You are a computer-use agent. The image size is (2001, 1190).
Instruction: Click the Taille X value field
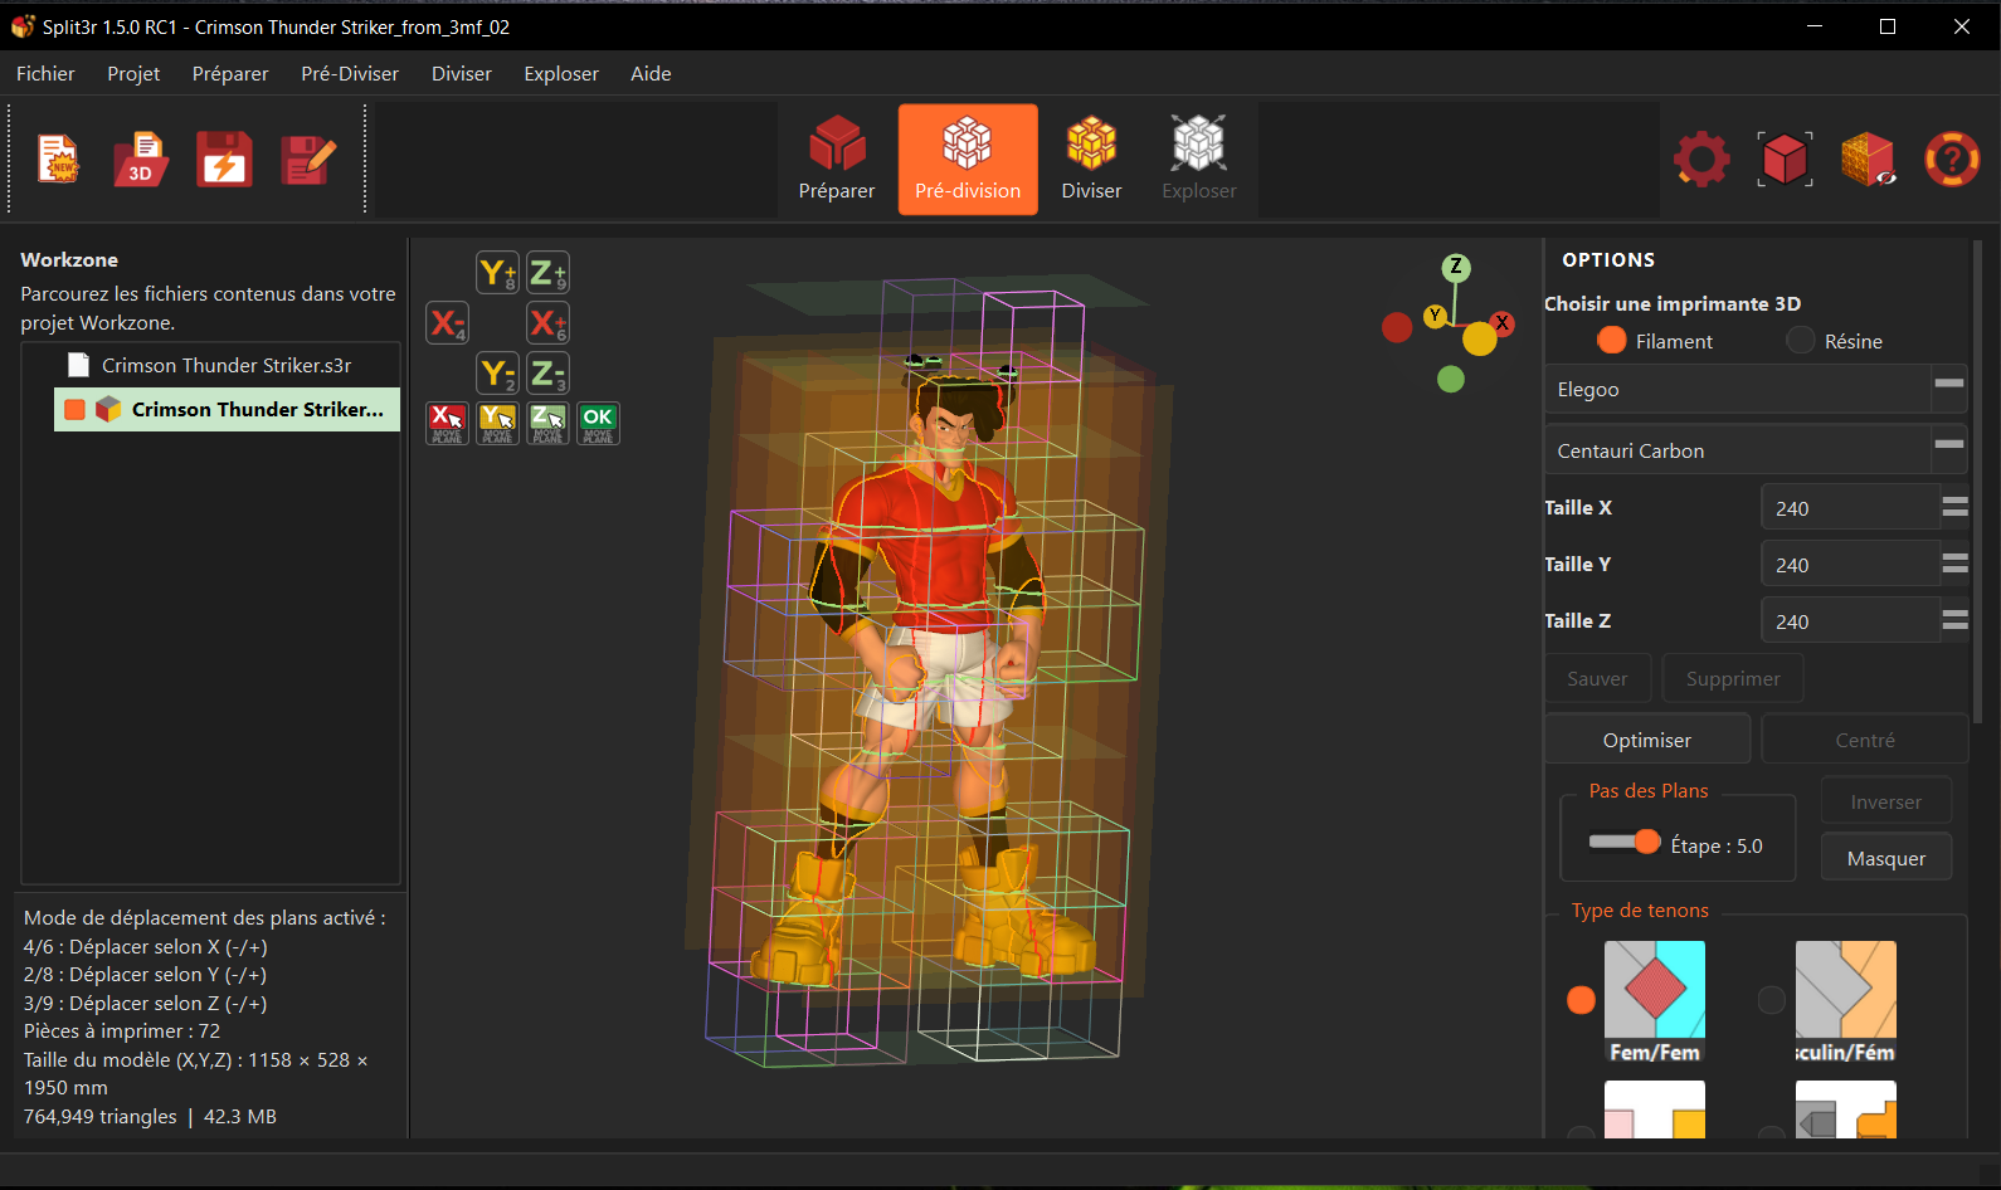pos(1850,508)
